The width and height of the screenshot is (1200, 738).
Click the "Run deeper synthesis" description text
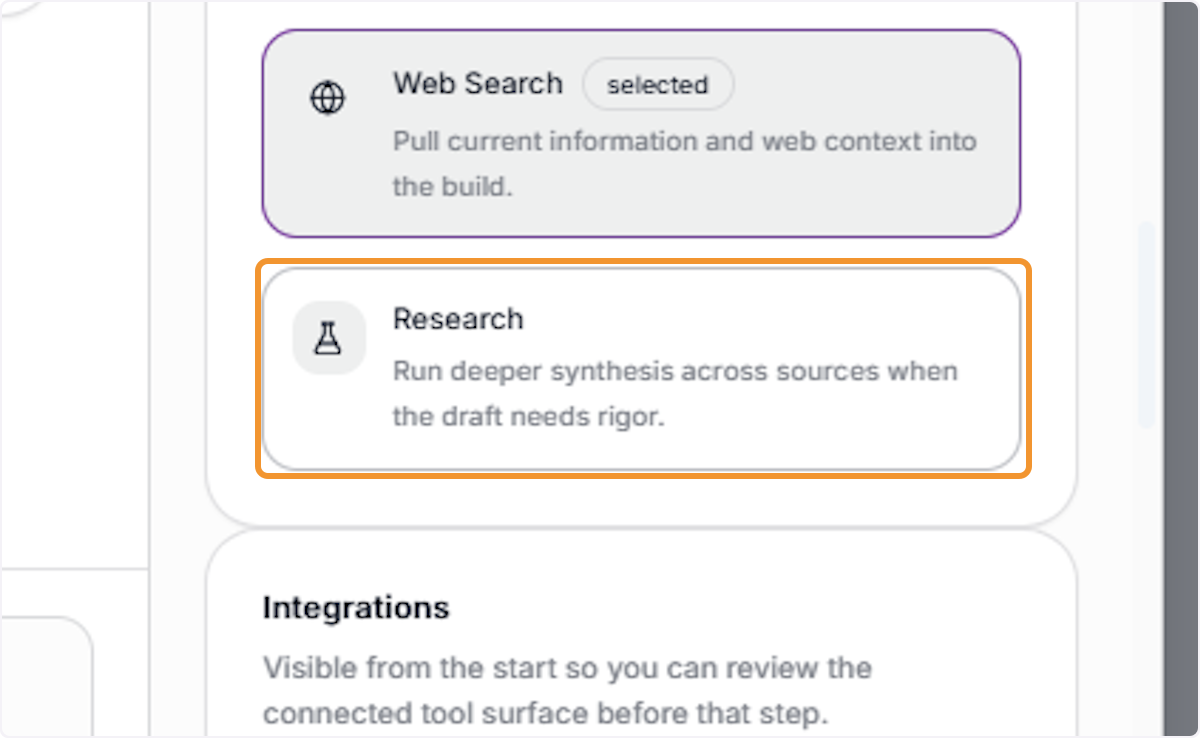pos(675,394)
